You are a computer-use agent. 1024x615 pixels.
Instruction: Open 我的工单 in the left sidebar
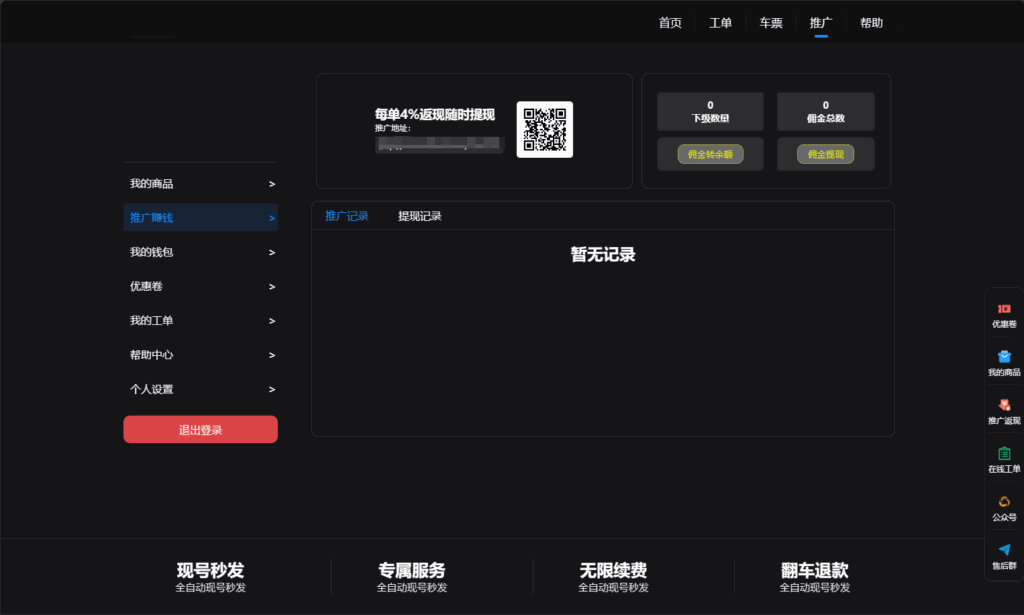pyautogui.click(x=200, y=321)
